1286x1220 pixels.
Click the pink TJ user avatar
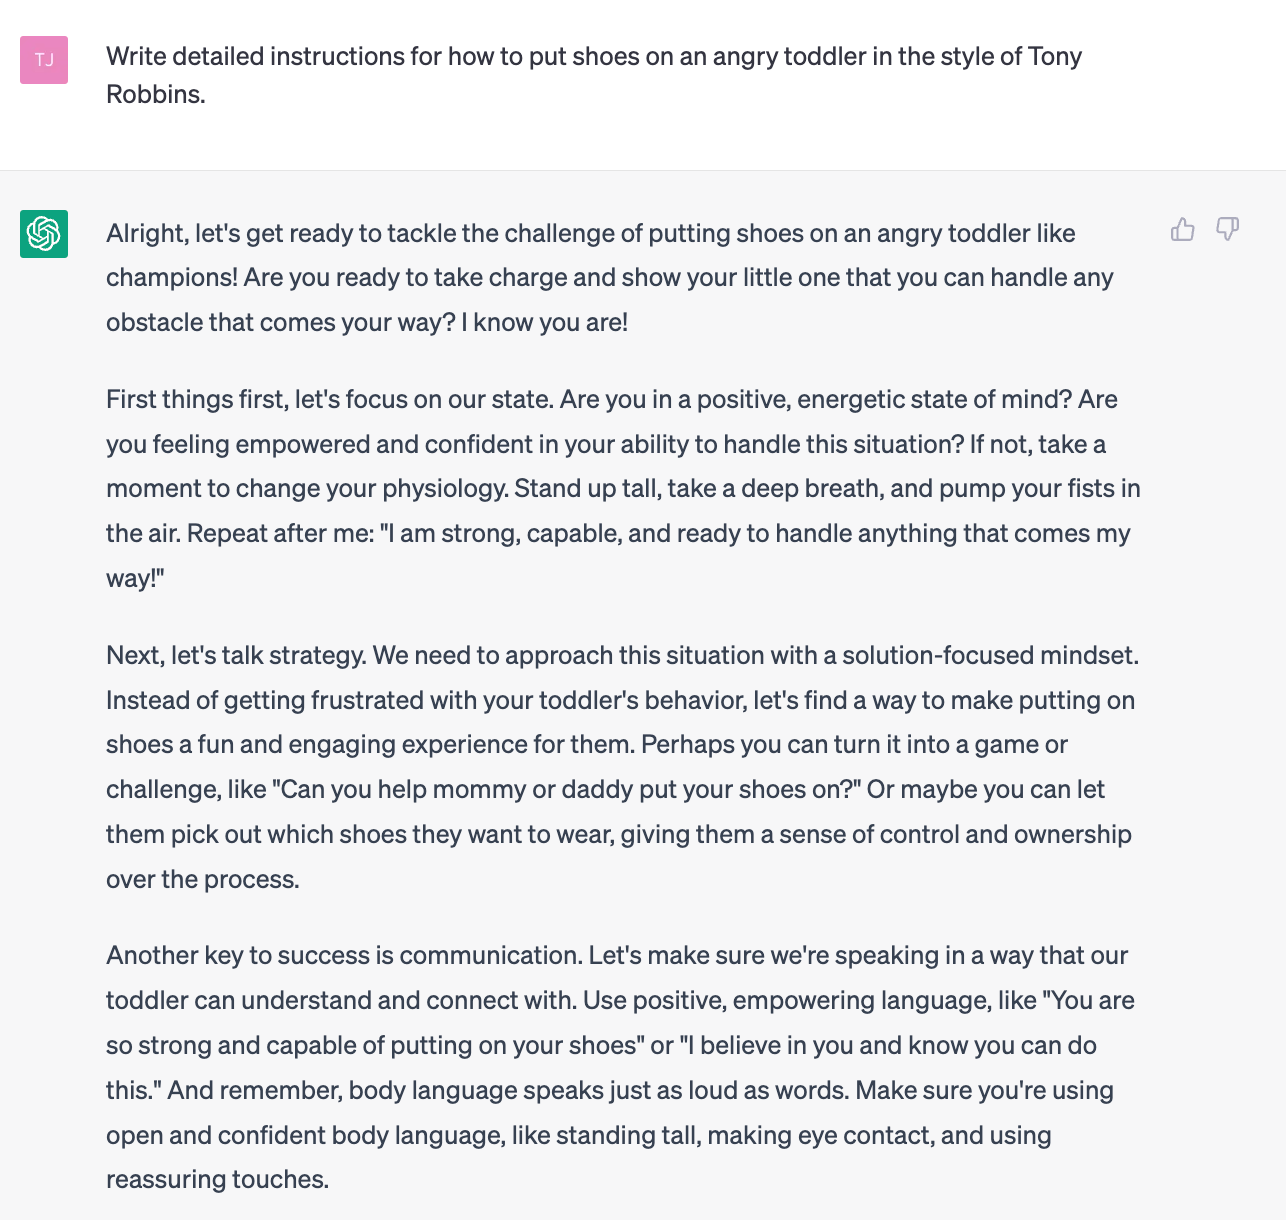click(44, 60)
